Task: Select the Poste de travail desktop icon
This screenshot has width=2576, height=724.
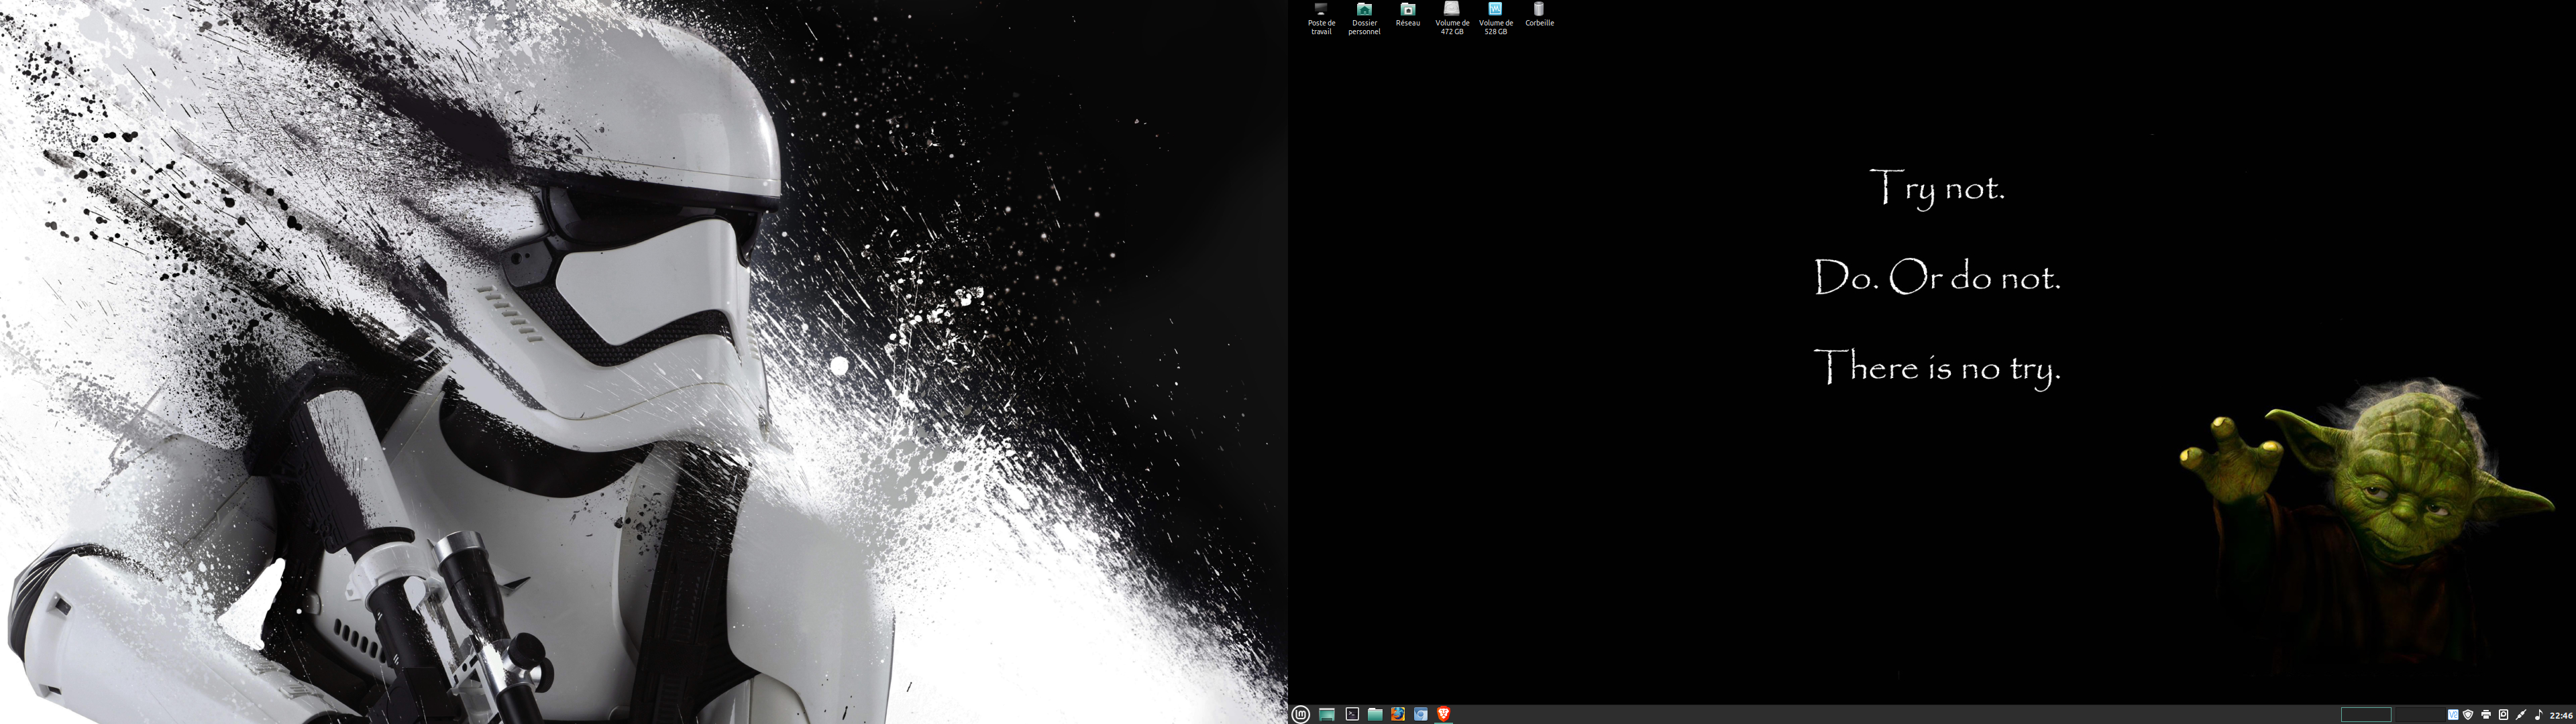Action: [1321, 11]
